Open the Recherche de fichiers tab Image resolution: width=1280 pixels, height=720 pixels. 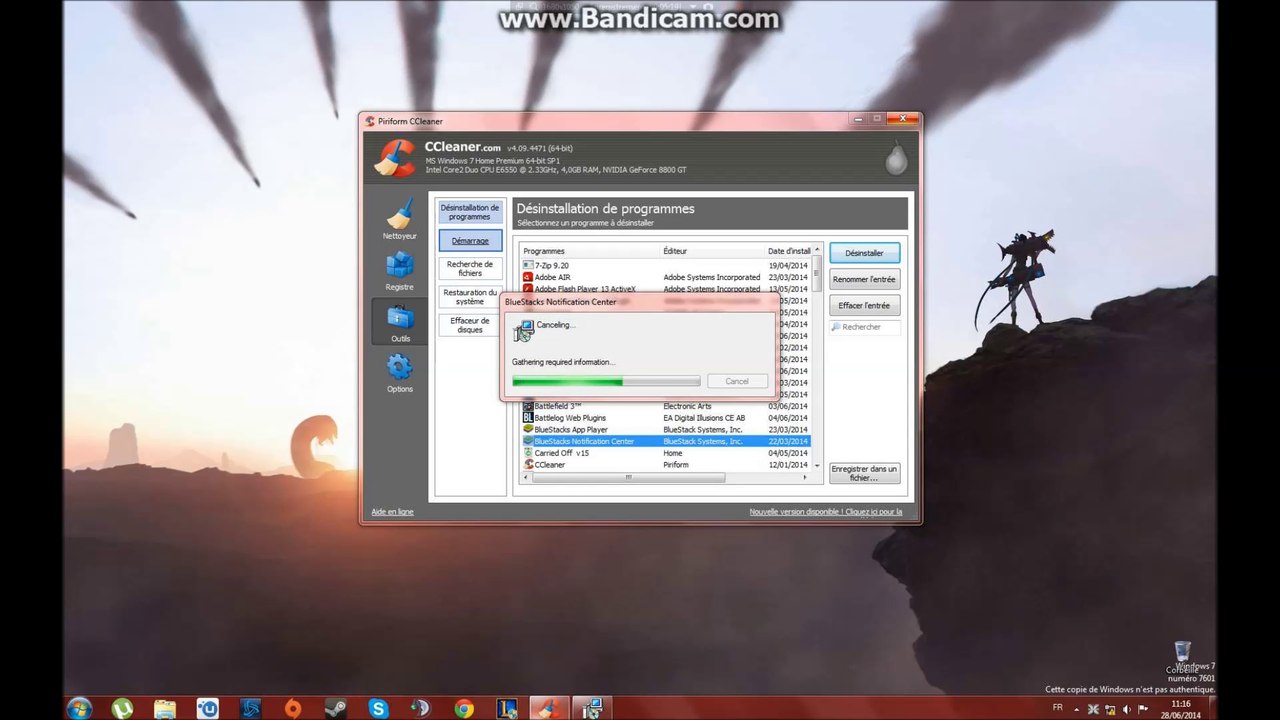tap(470, 268)
